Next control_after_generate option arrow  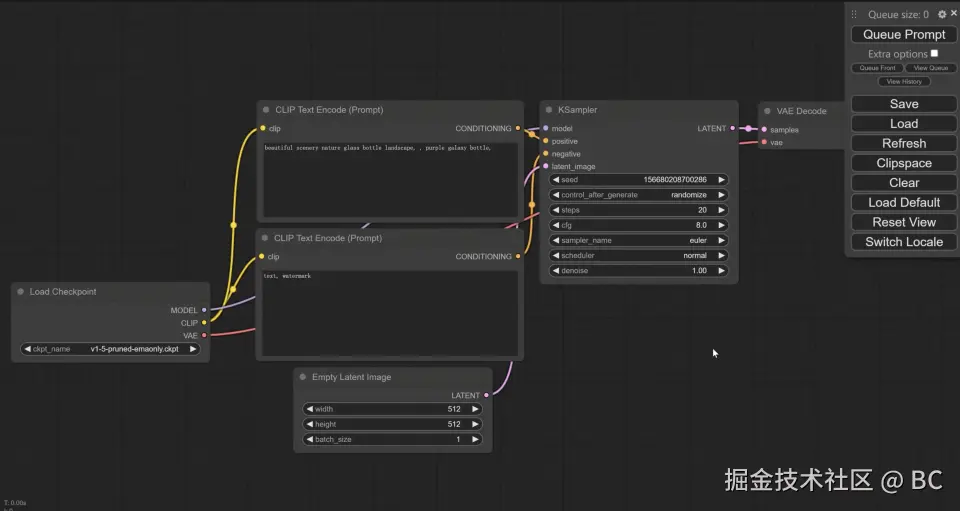721,195
